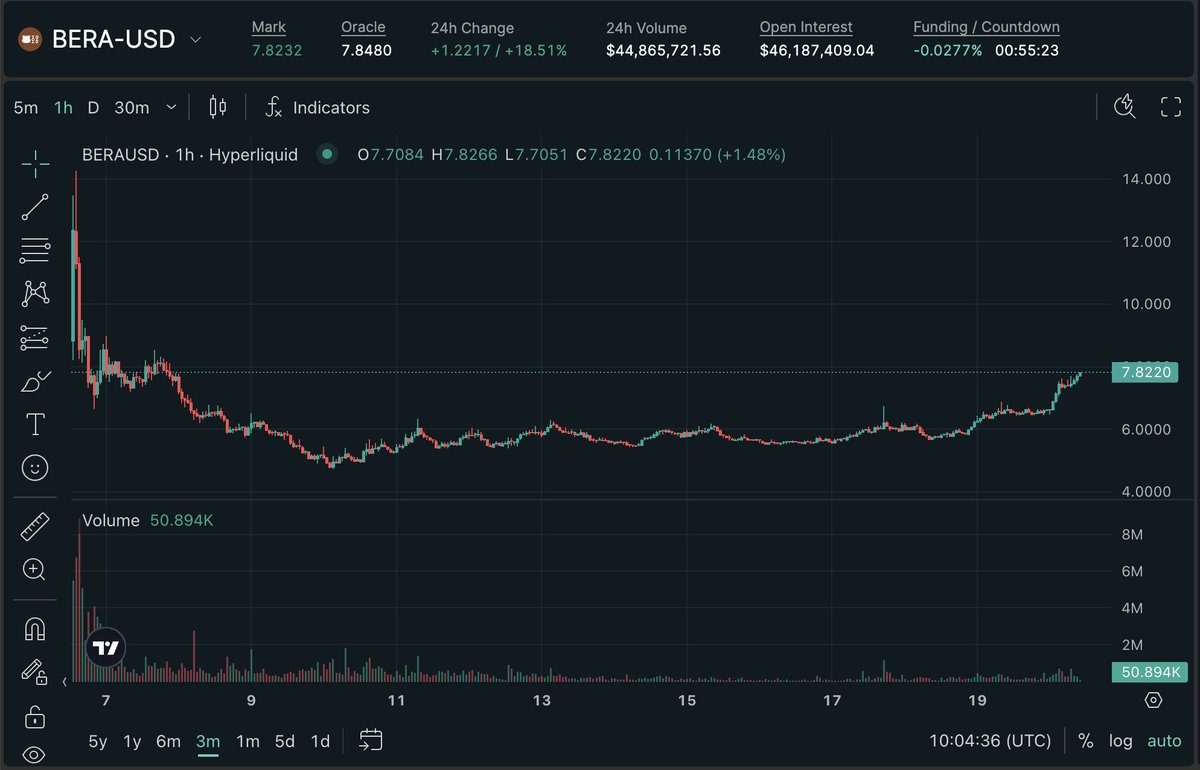Click the BERA token logo icon

(31, 40)
